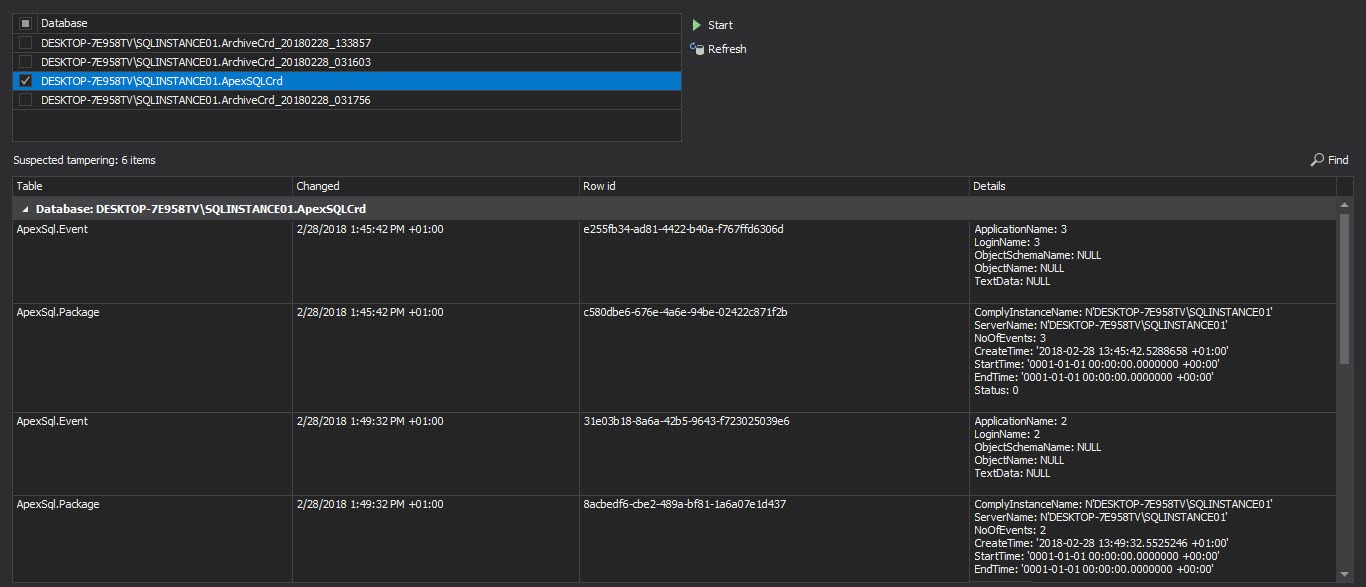The image size is (1366, 587).
Task: Check the ArchiveCrd_20180228_031603 database checkbox
Action: [26, 62]
